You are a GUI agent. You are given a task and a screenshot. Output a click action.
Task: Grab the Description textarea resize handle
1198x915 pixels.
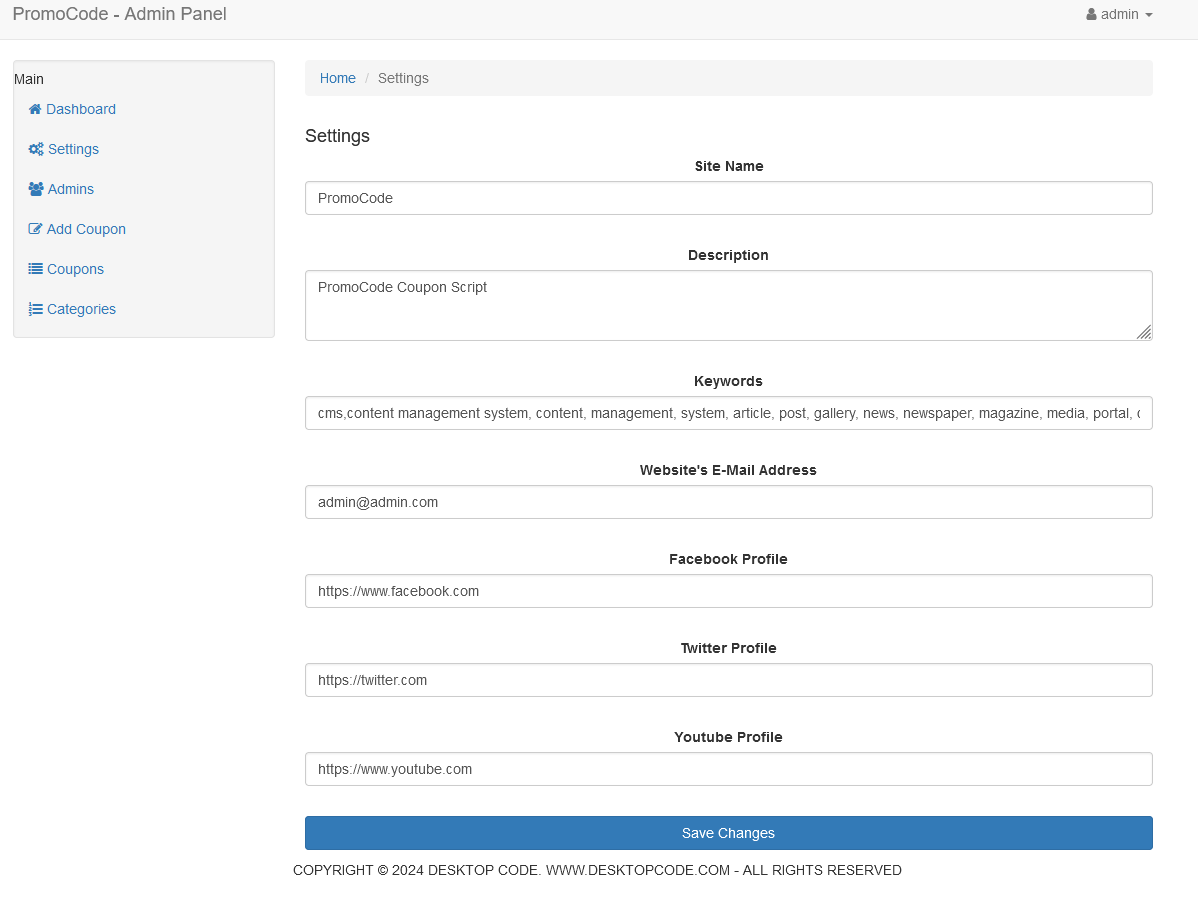[1144, 333]
